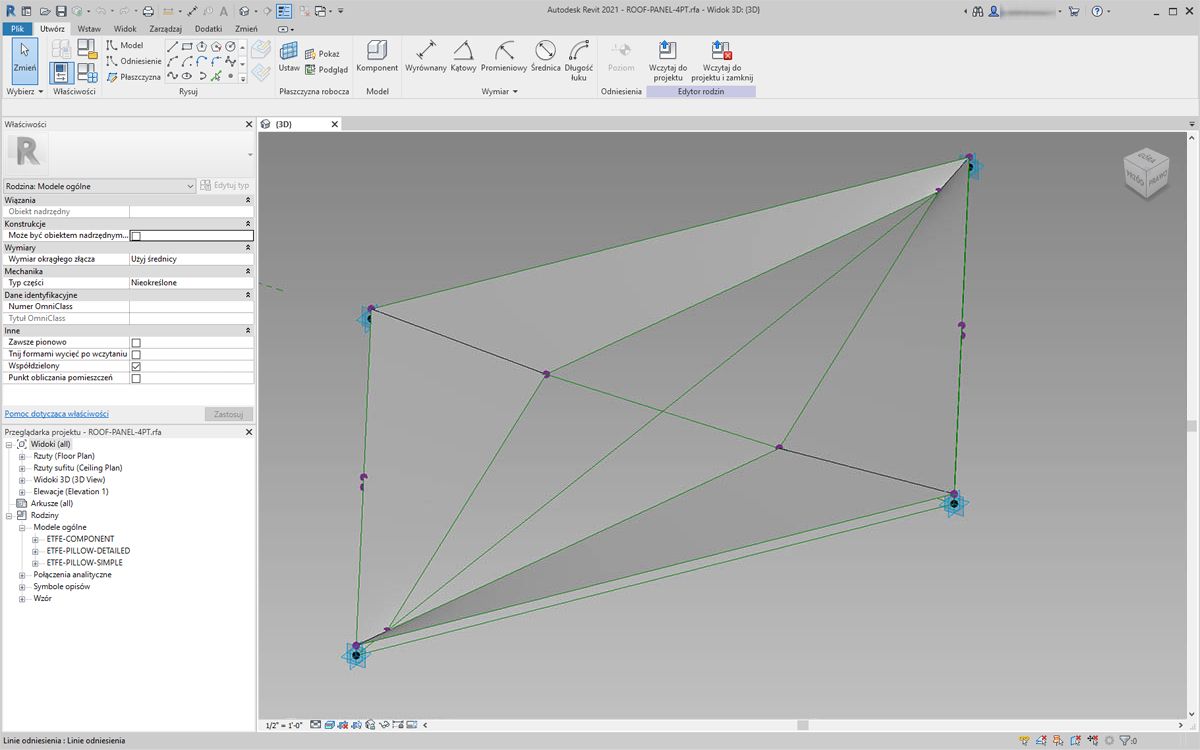
Task: Open the Plik menu
Action: (17, 29)
